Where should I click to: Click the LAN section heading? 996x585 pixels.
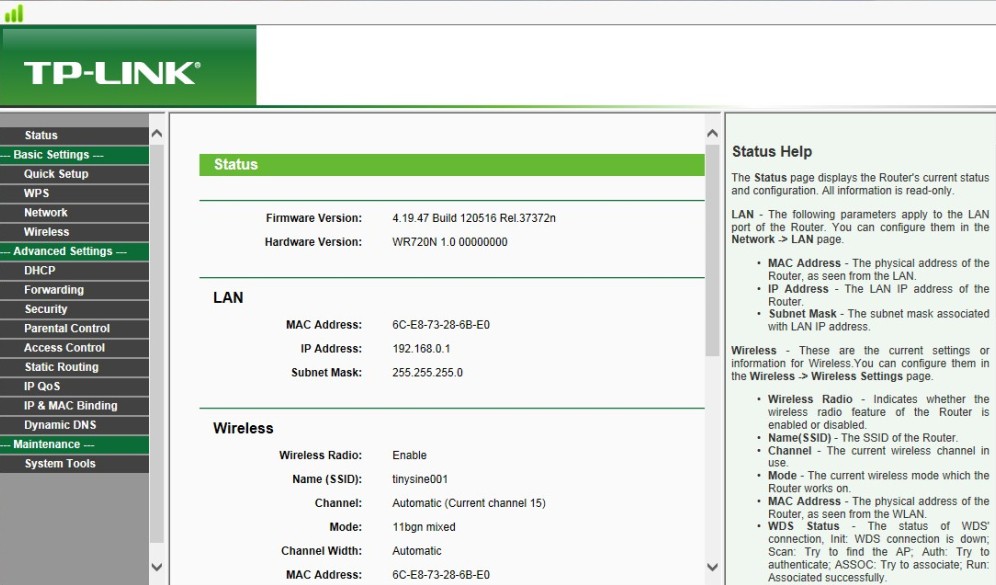(228, 298)
